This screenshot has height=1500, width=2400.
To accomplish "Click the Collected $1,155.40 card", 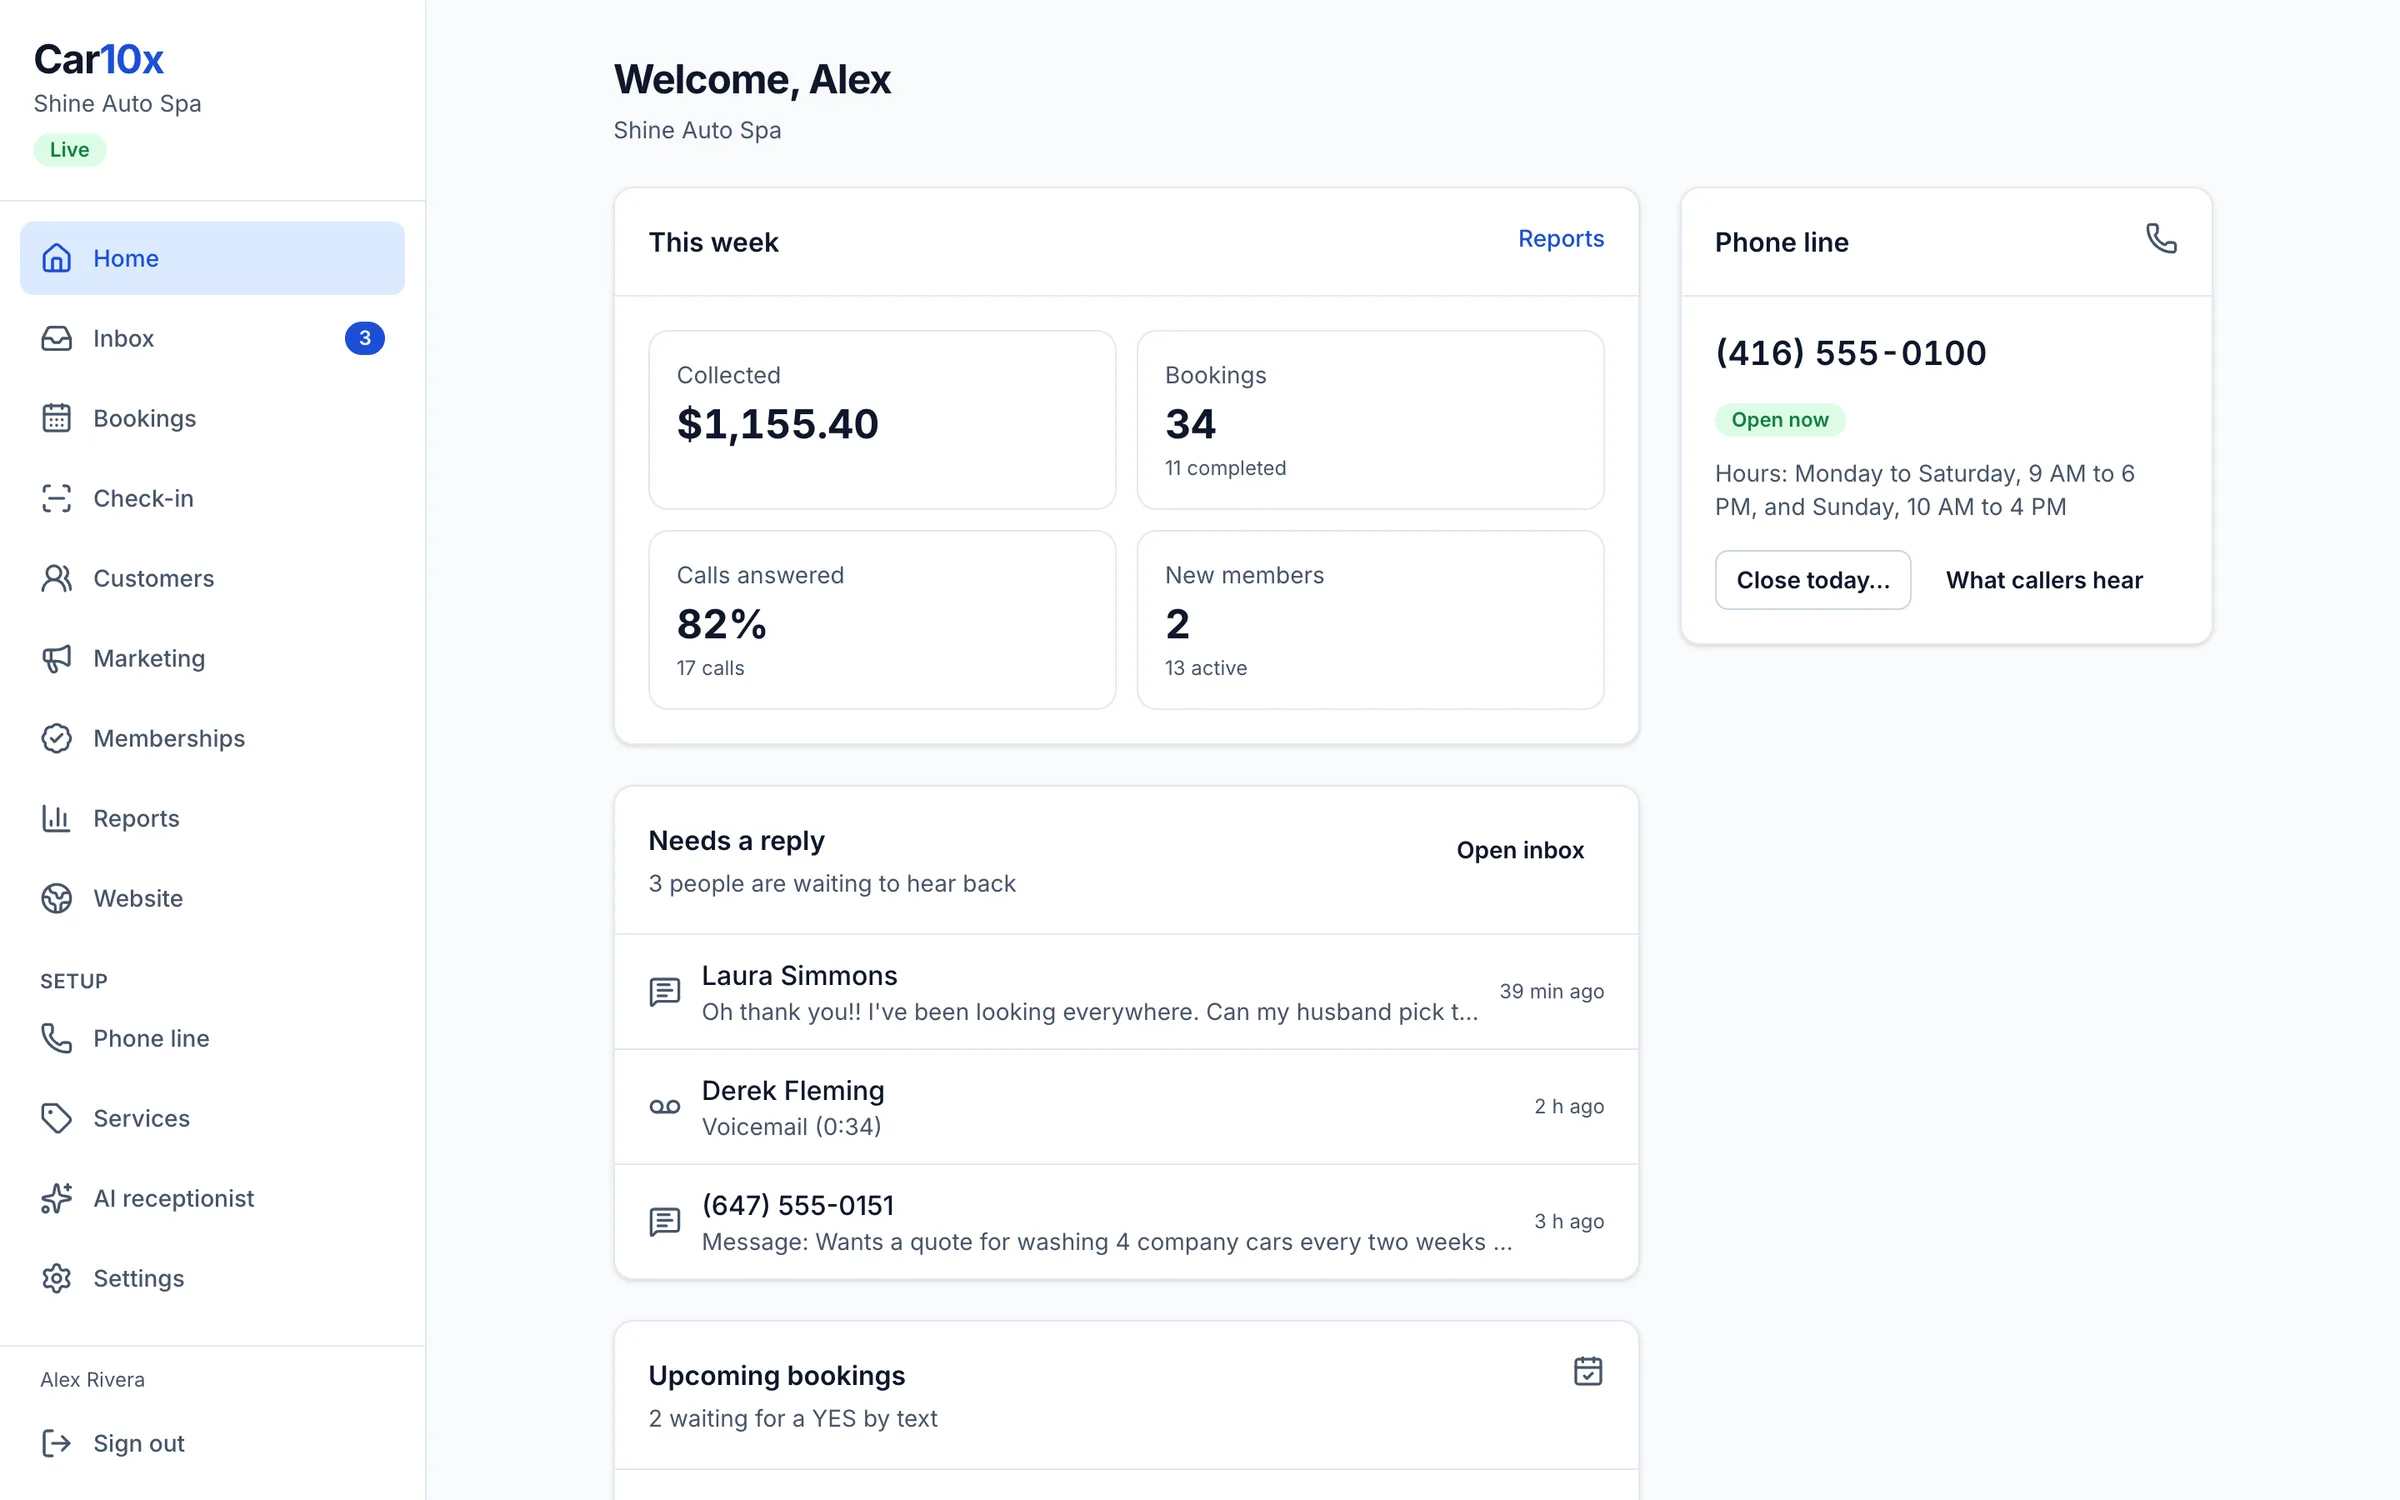I will click(882, 420).
